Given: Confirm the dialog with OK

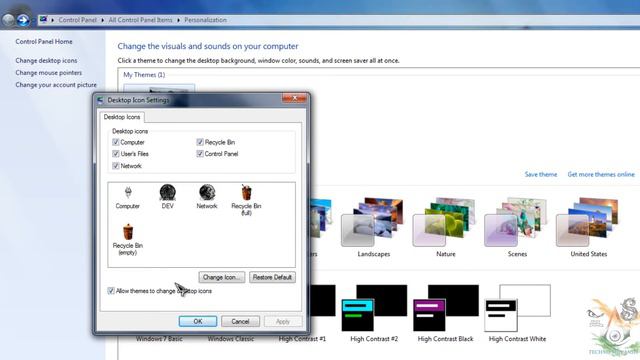Looking at the screenshot, I should [198, 321].
